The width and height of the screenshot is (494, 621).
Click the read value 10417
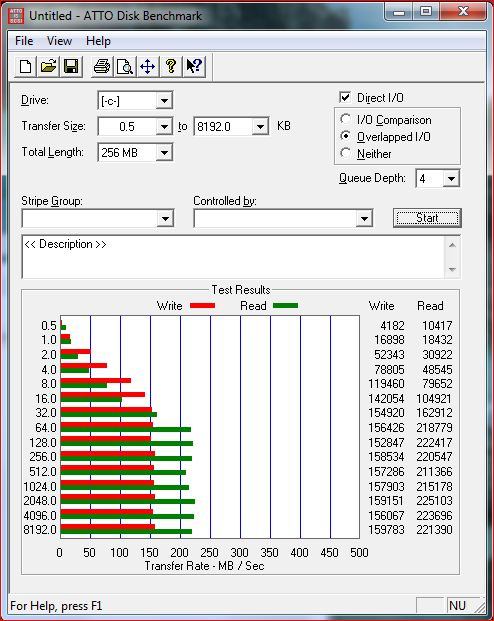(437, 326)
